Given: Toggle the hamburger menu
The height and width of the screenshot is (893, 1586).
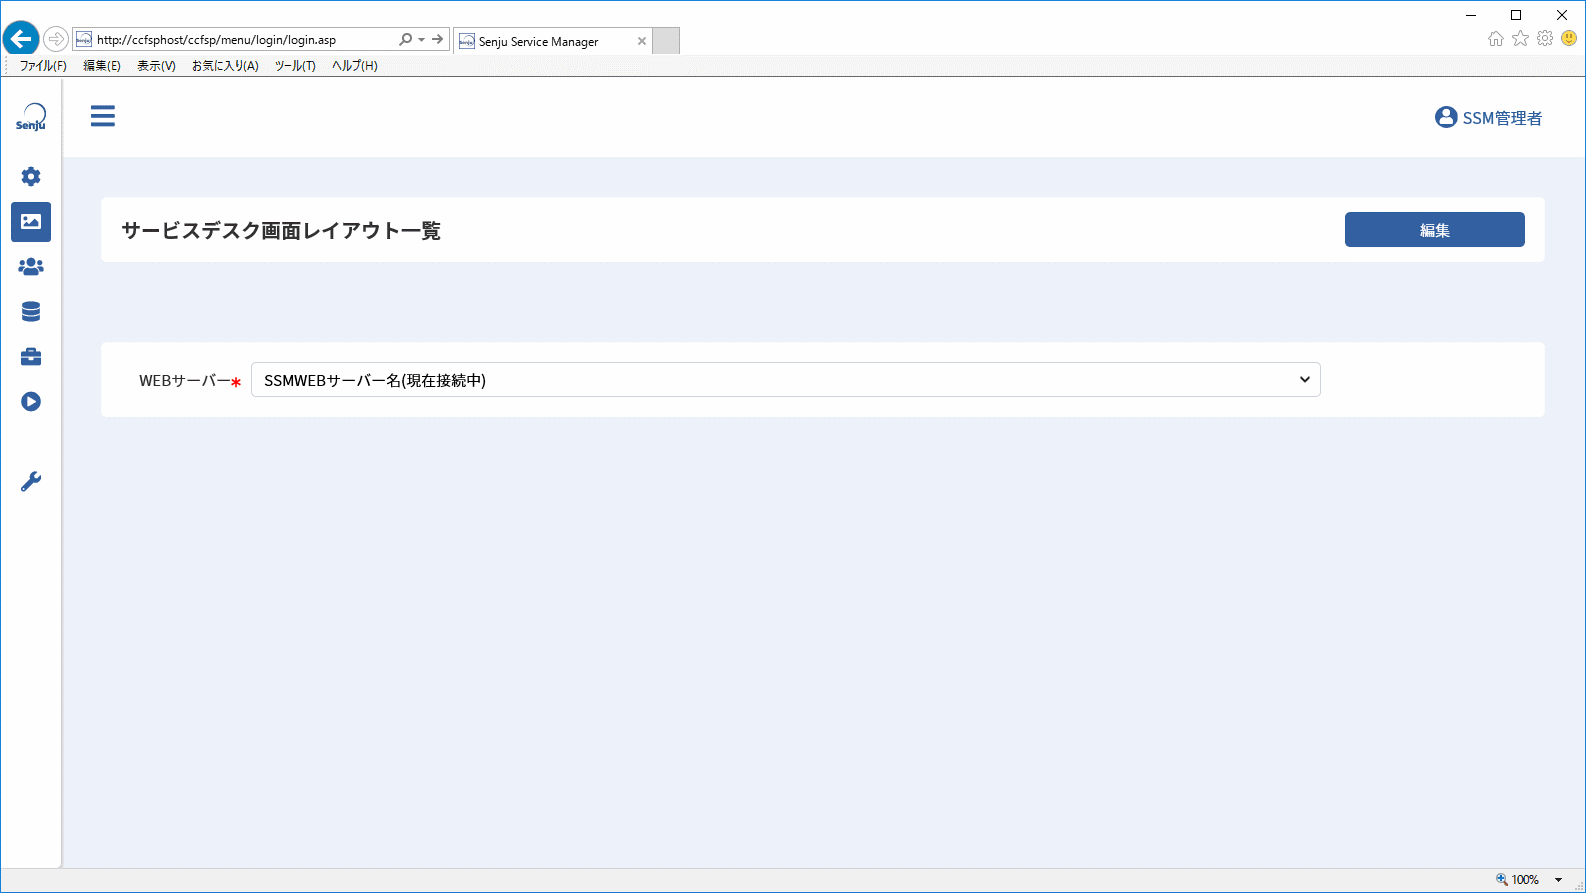Looking at the screenshot, I should click(x=103, y=116).
